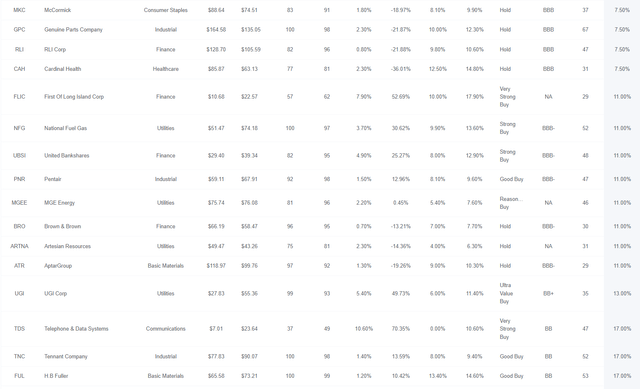Select the Genuine Parts Company name
Viewport: 640px width, 389px height.
point(73,30)
